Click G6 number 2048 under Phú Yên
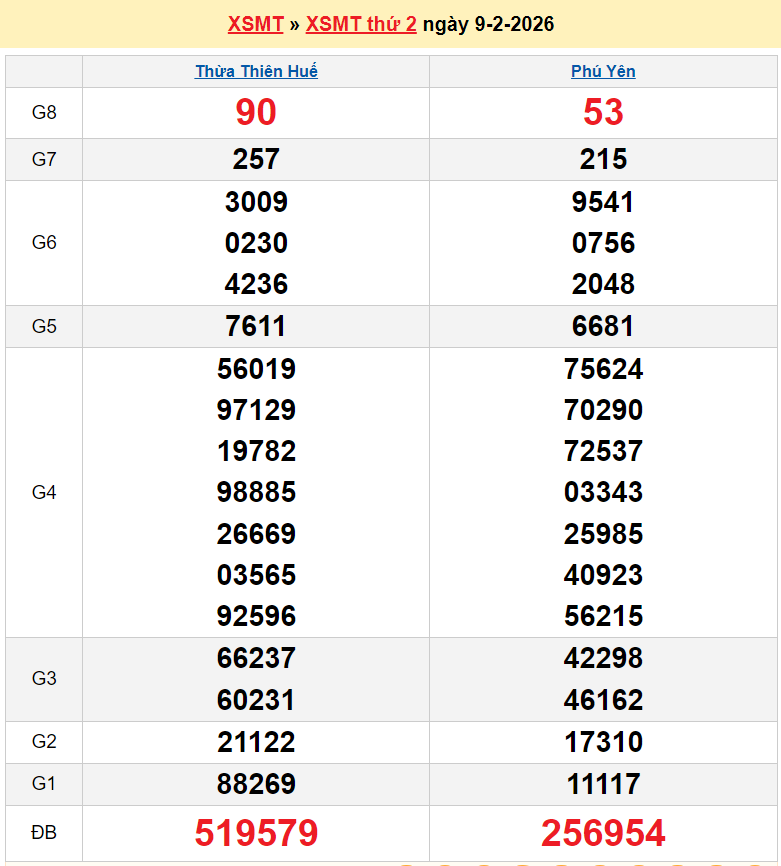Screen dimensions: 781x866 (x=603, y=284)
